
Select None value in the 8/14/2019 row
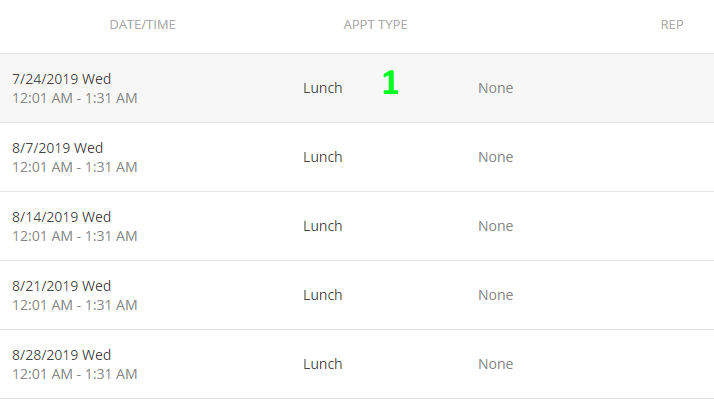point(495,226)
